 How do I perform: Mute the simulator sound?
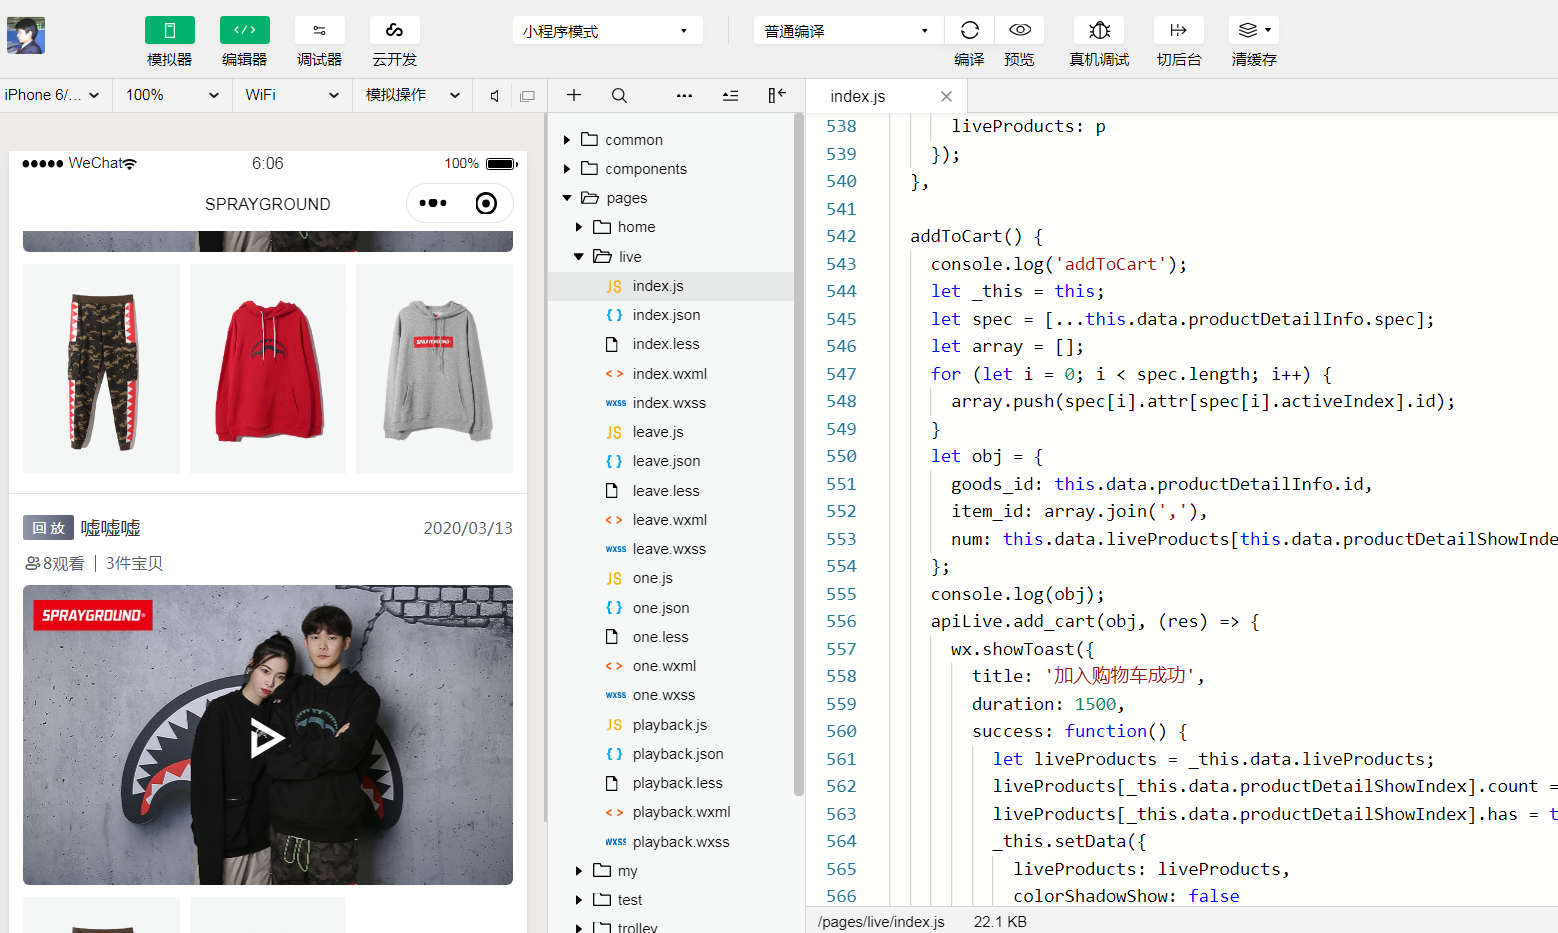495,96
